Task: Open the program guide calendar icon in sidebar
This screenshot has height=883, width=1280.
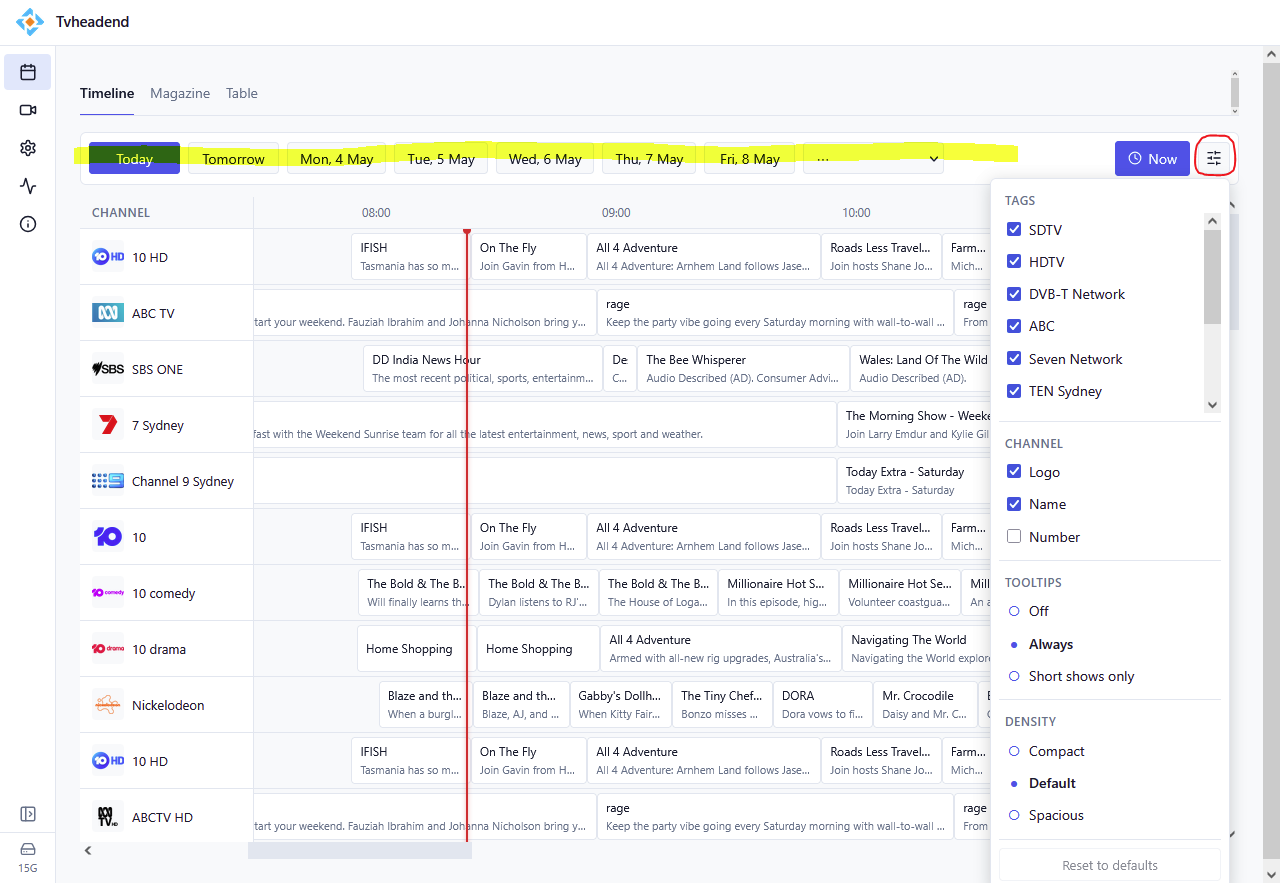Action: pyautogui.click(x=28, y=72)
